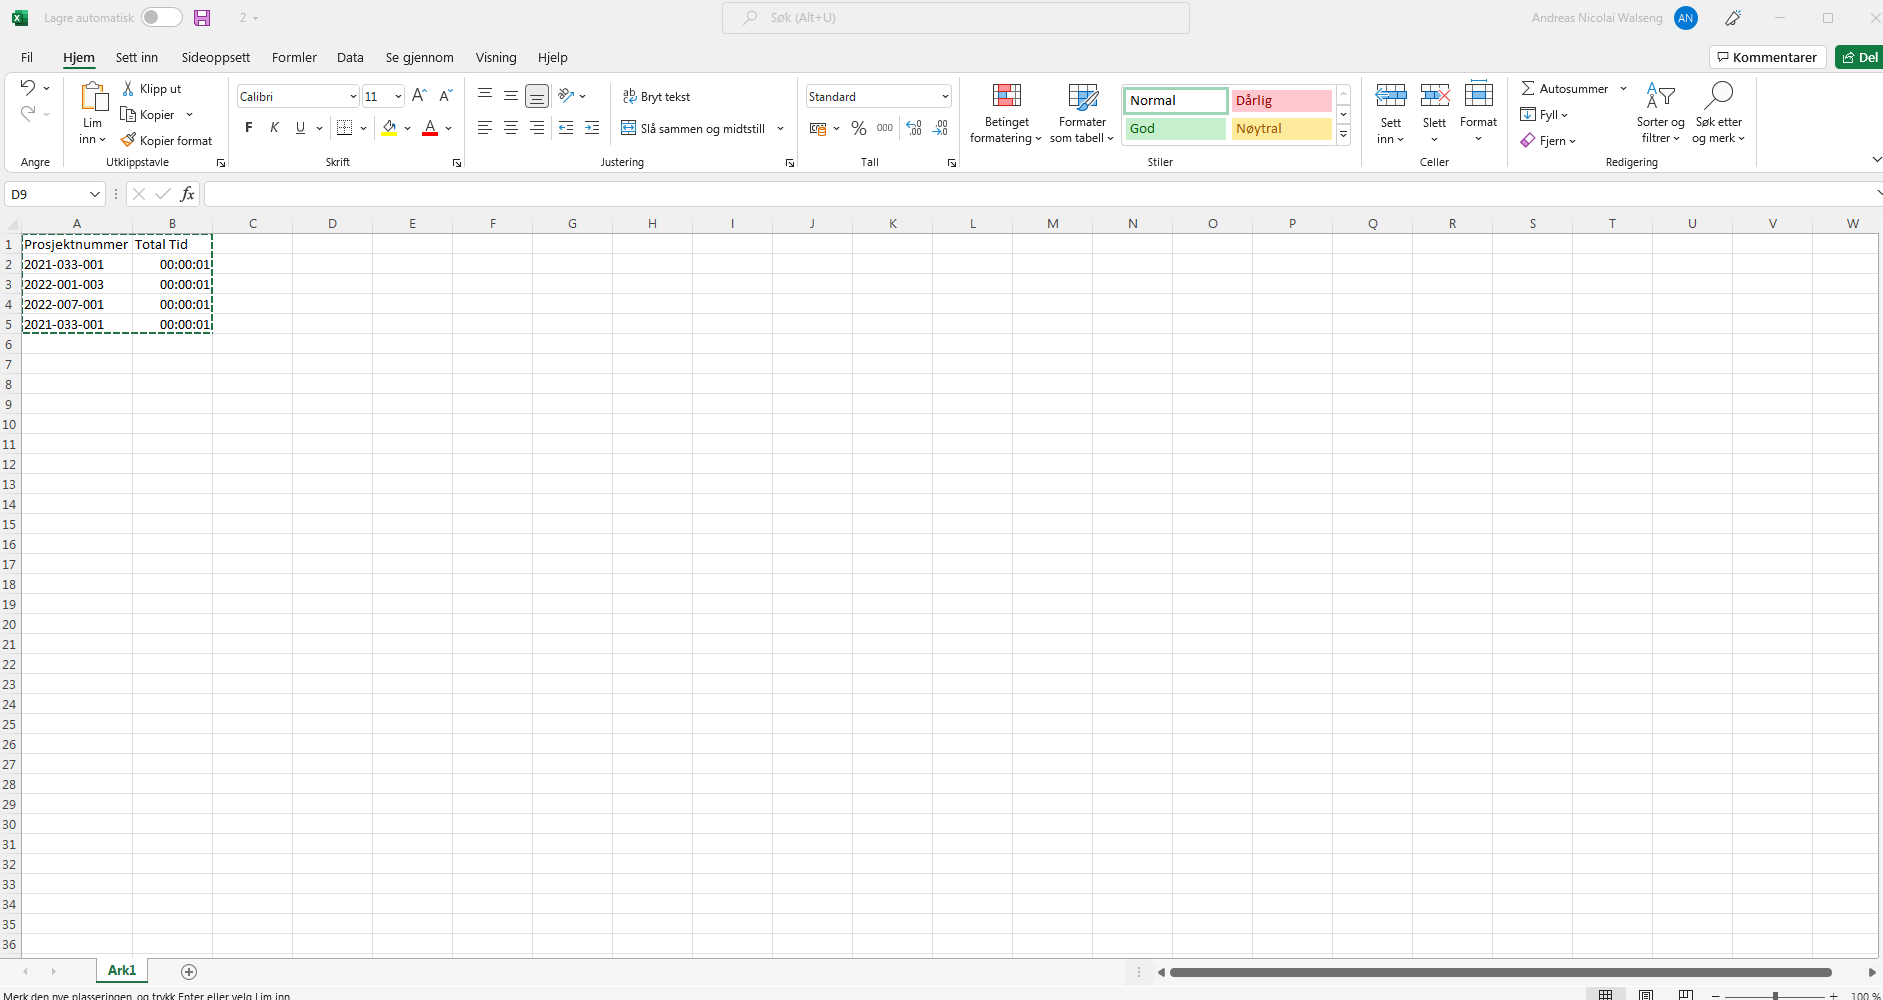Open the Fyll dropdown
Screen dimensions: 1883x1000
coord(1545,114)
